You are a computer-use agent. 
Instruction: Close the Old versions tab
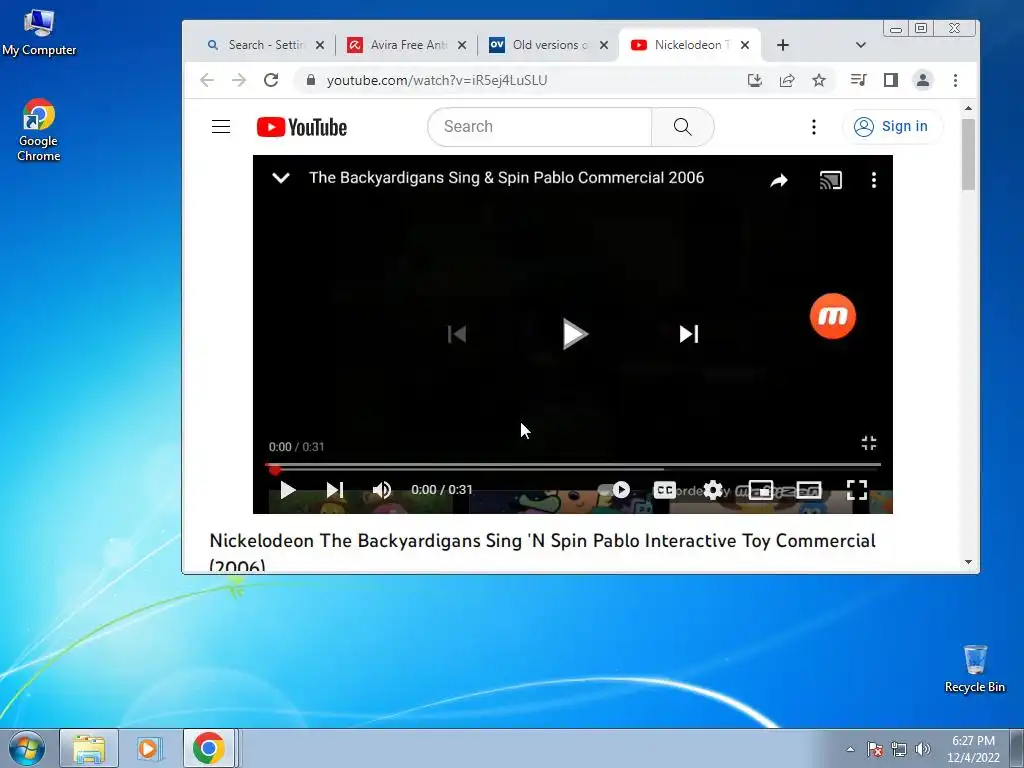tap(604, 45)
